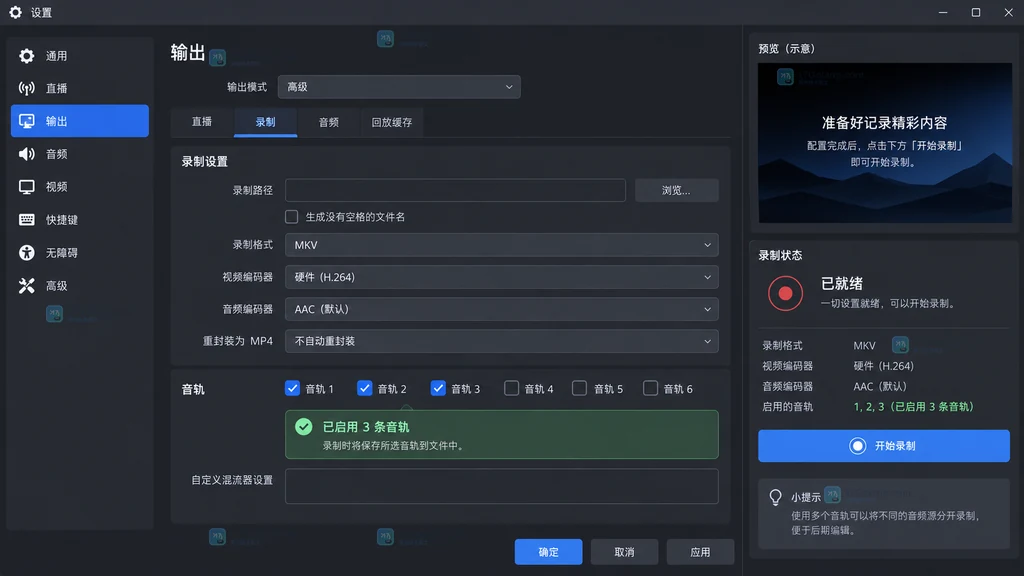Viewport: 1024px width, 576px height.
Task: Click the Accessibility person icon
Action: (x=27, y=253)
